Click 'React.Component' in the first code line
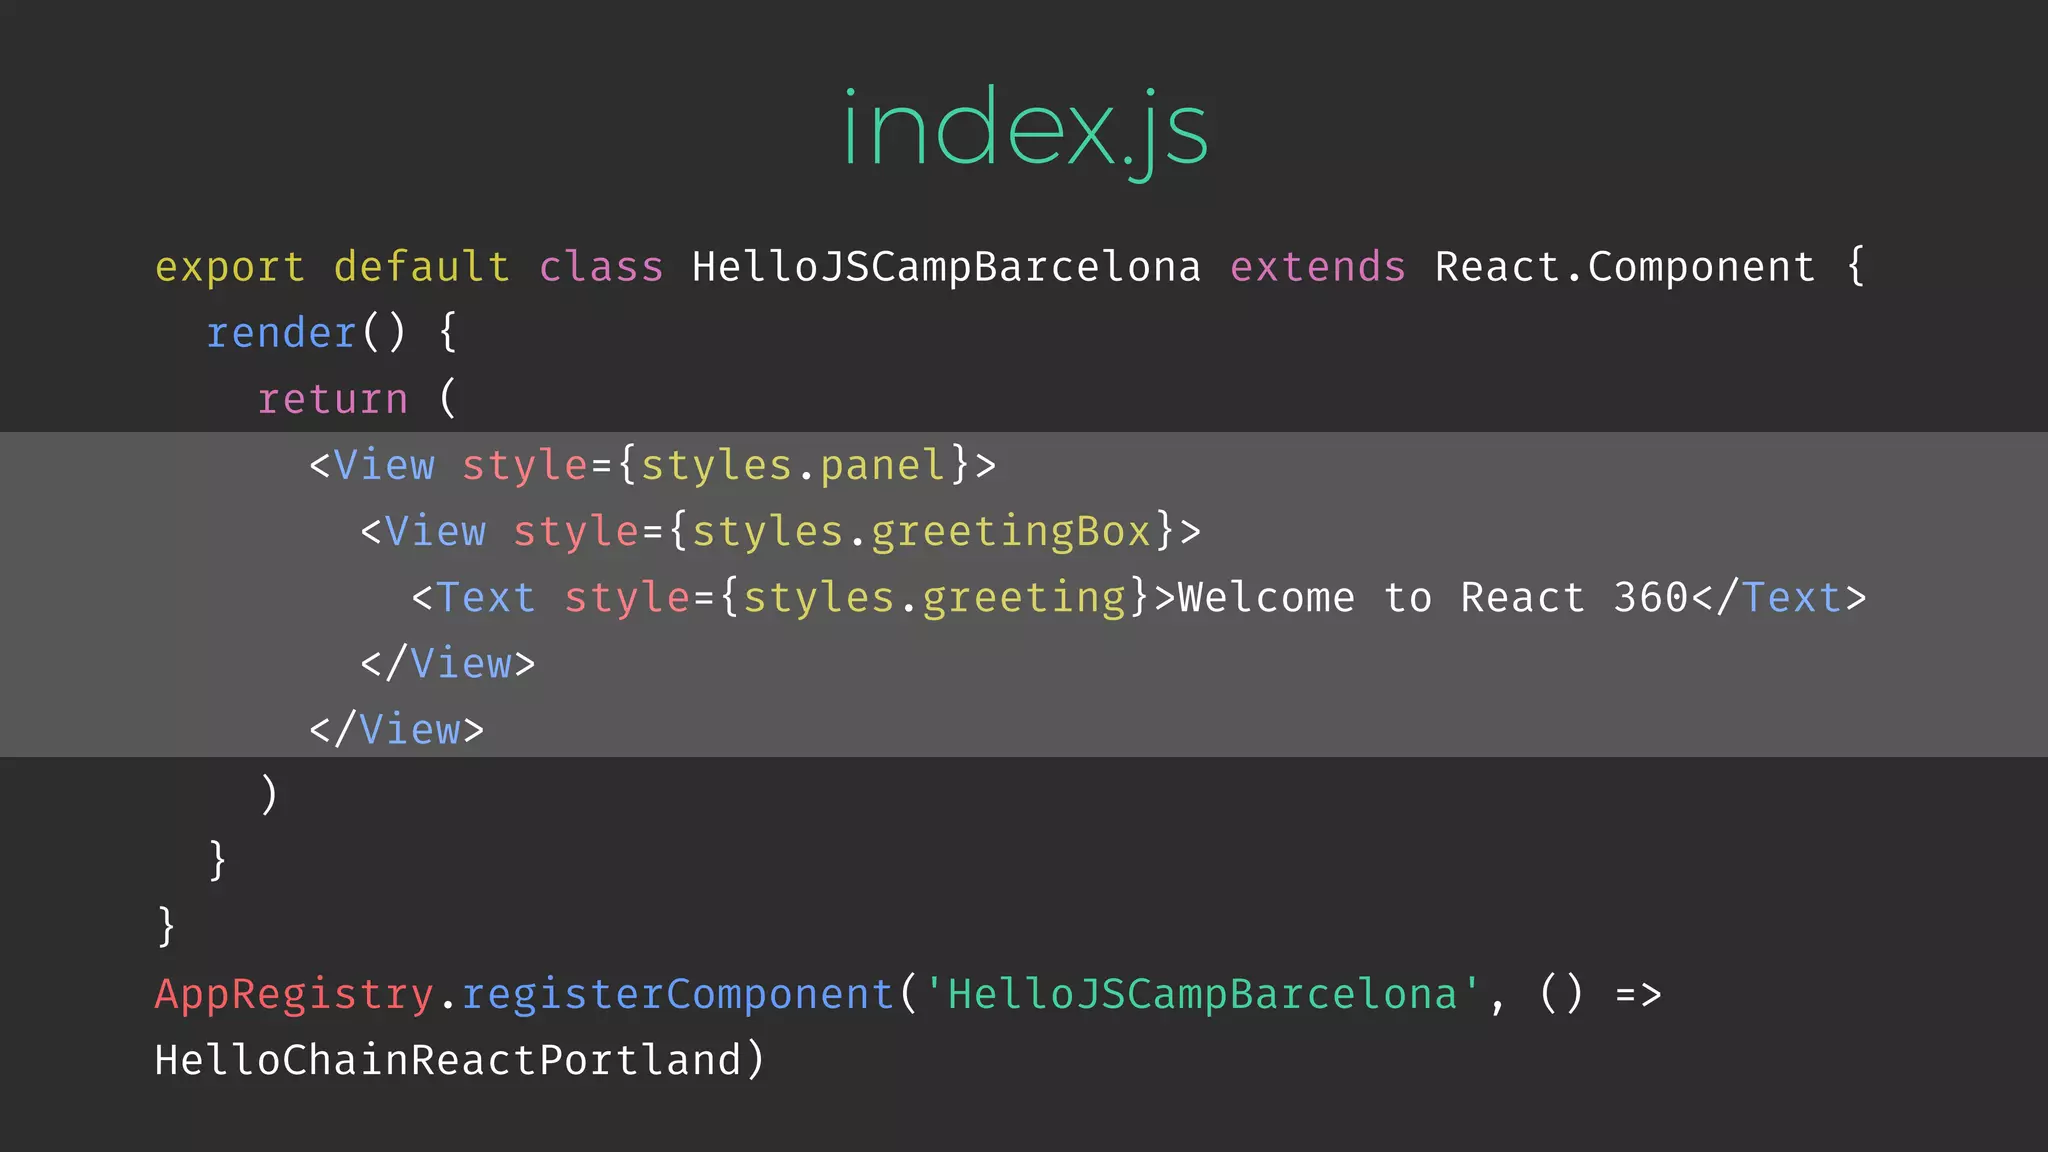The height and width of the screenshot is (1152, 2048). coord(1625,267)
